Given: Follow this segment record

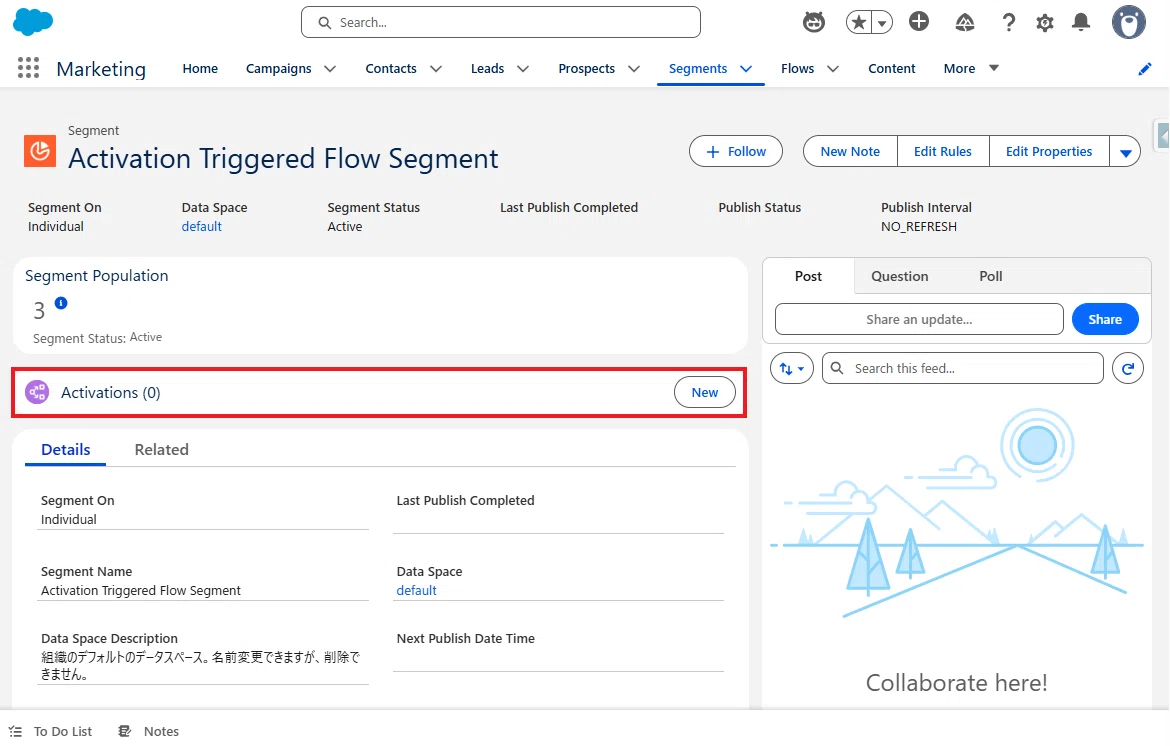Looking at the screenshot, I should click(736, 151).
